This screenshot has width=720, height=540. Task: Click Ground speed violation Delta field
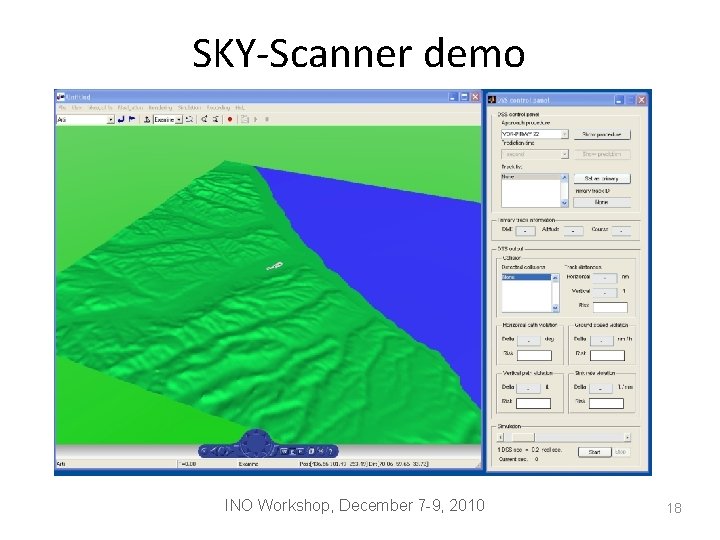[602, 340]
